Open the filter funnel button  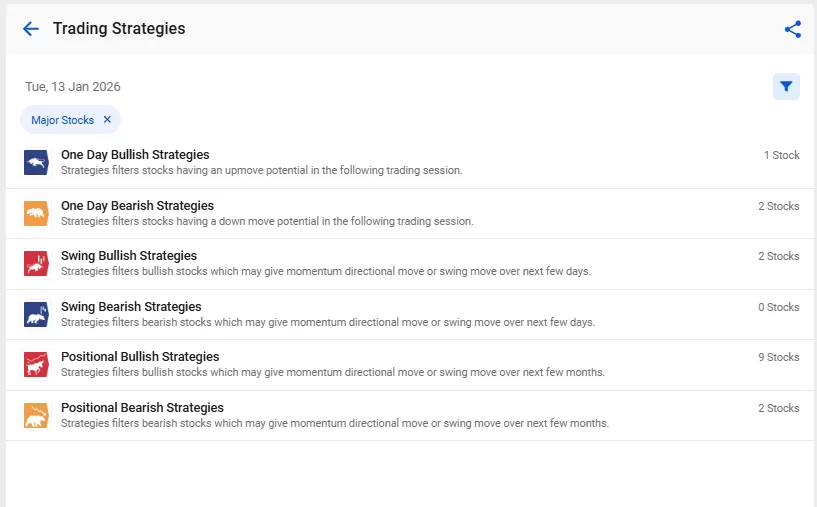click(x=786, y=86)
